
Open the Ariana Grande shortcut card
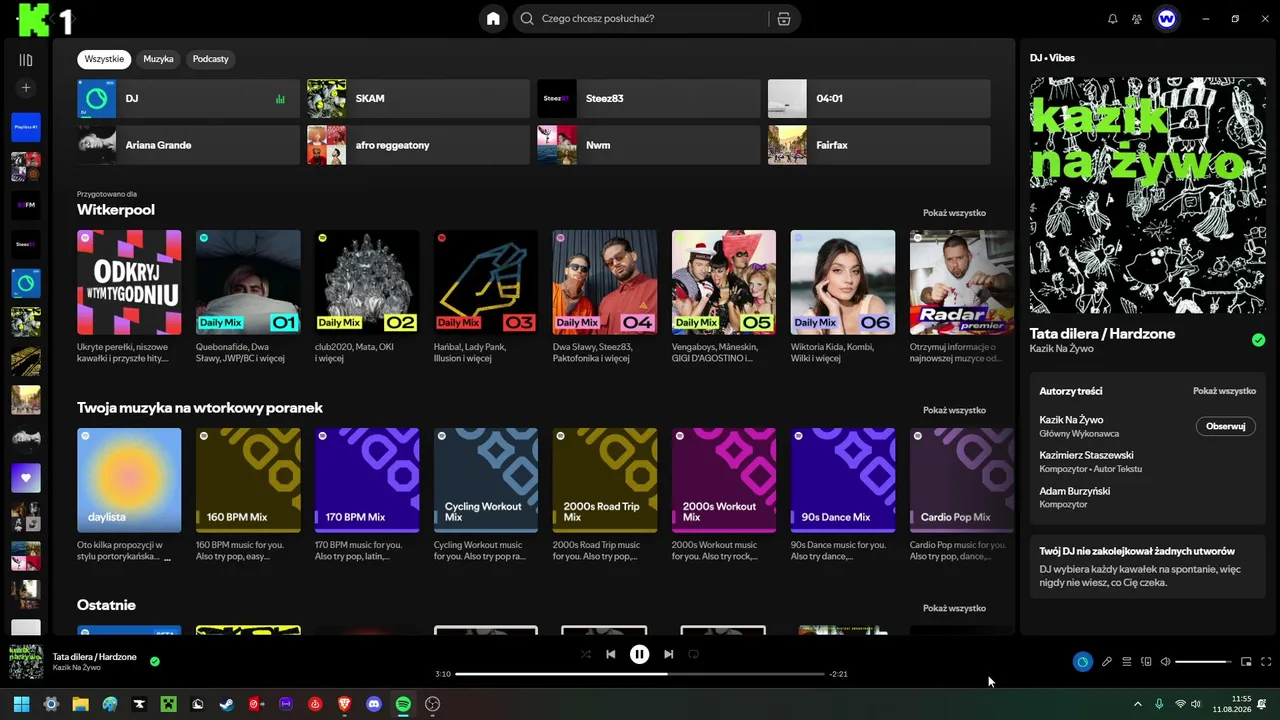pyautogui.click(x=188, y=145)
